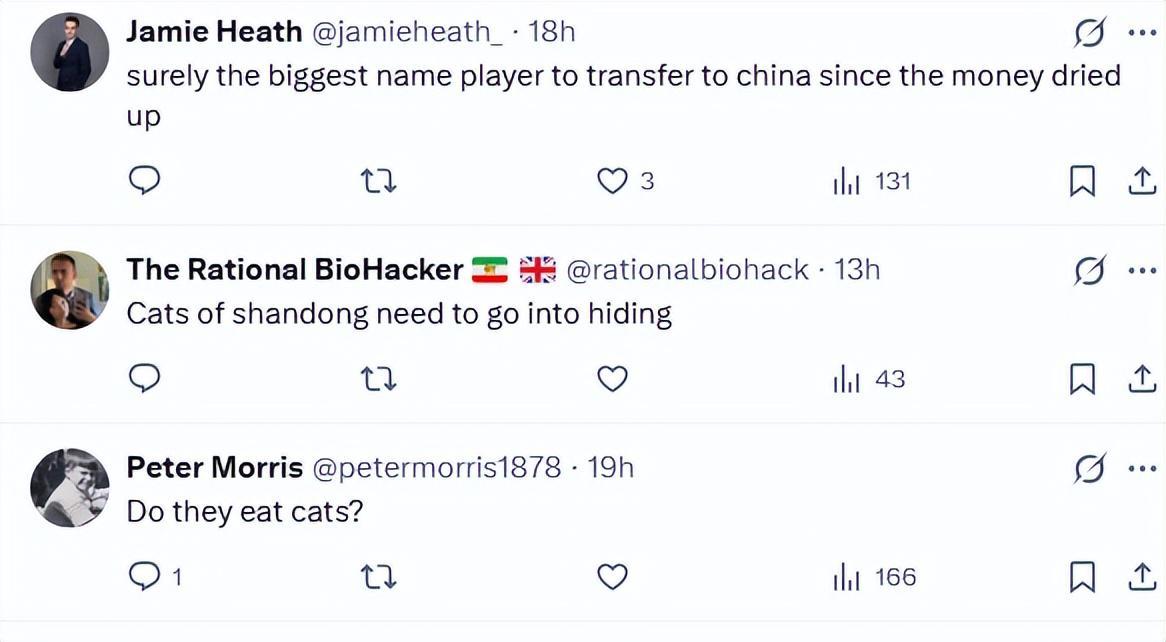Repost the Cats of shandong tweet

379,379
